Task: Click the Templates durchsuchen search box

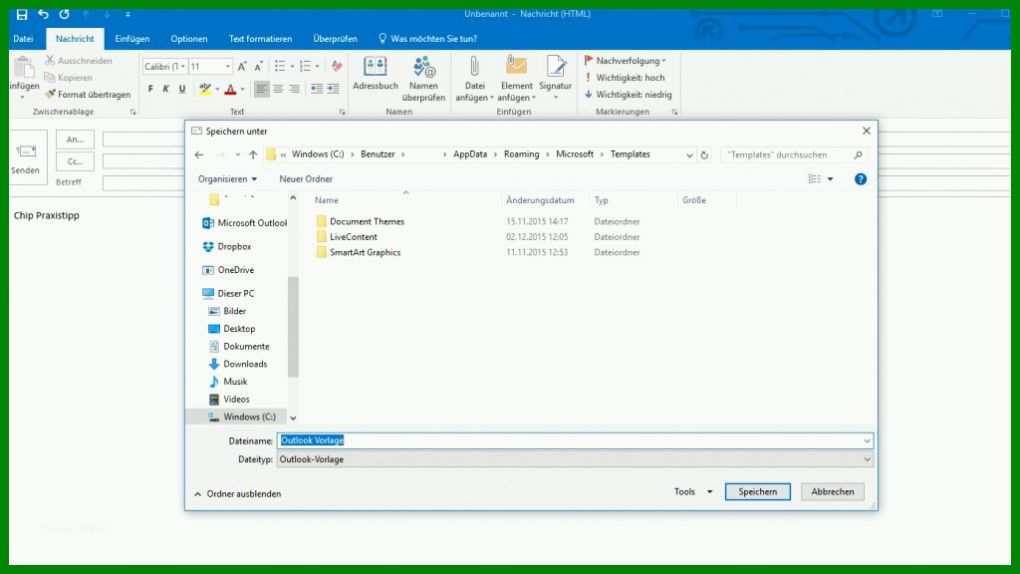Action: (795, 155)
